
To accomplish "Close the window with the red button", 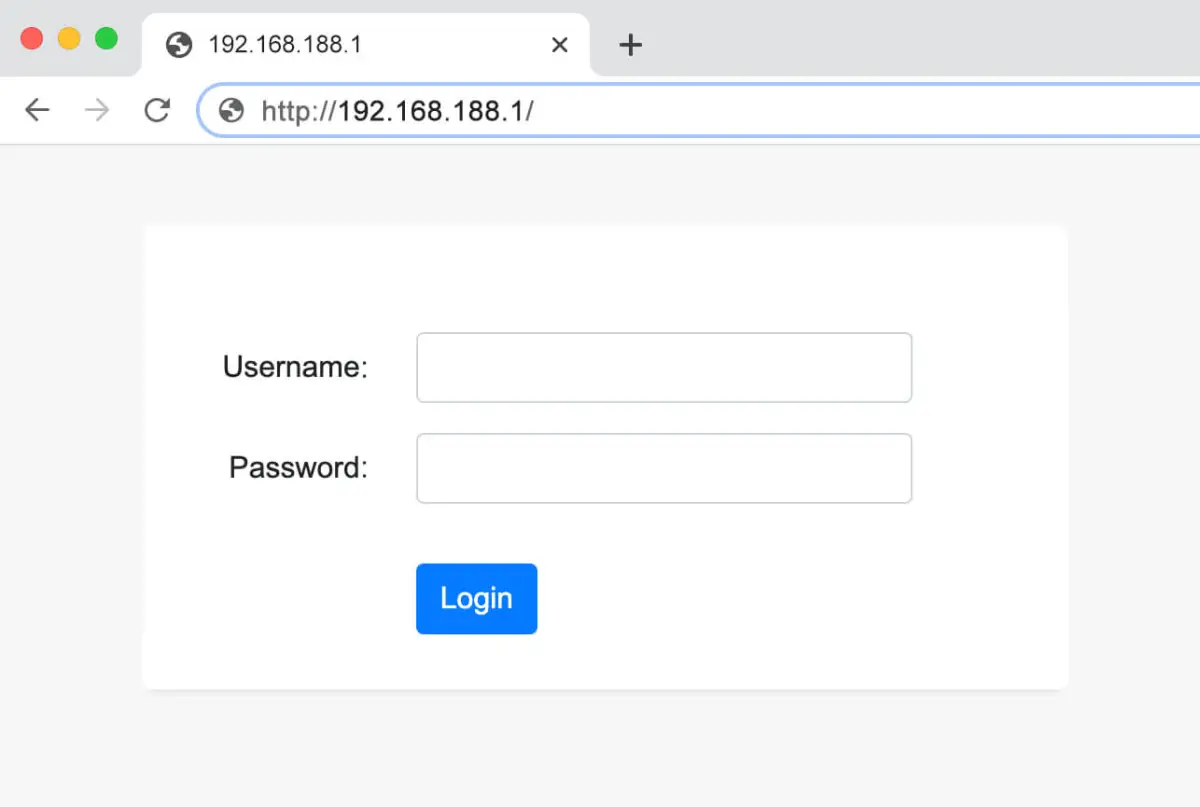I will (x=32, y=39).
